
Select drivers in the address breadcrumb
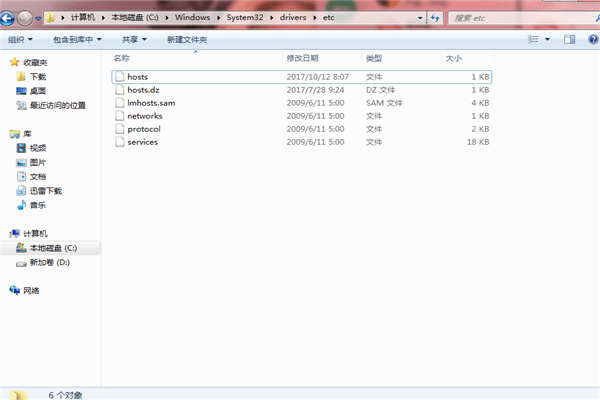tap(293, 18)
